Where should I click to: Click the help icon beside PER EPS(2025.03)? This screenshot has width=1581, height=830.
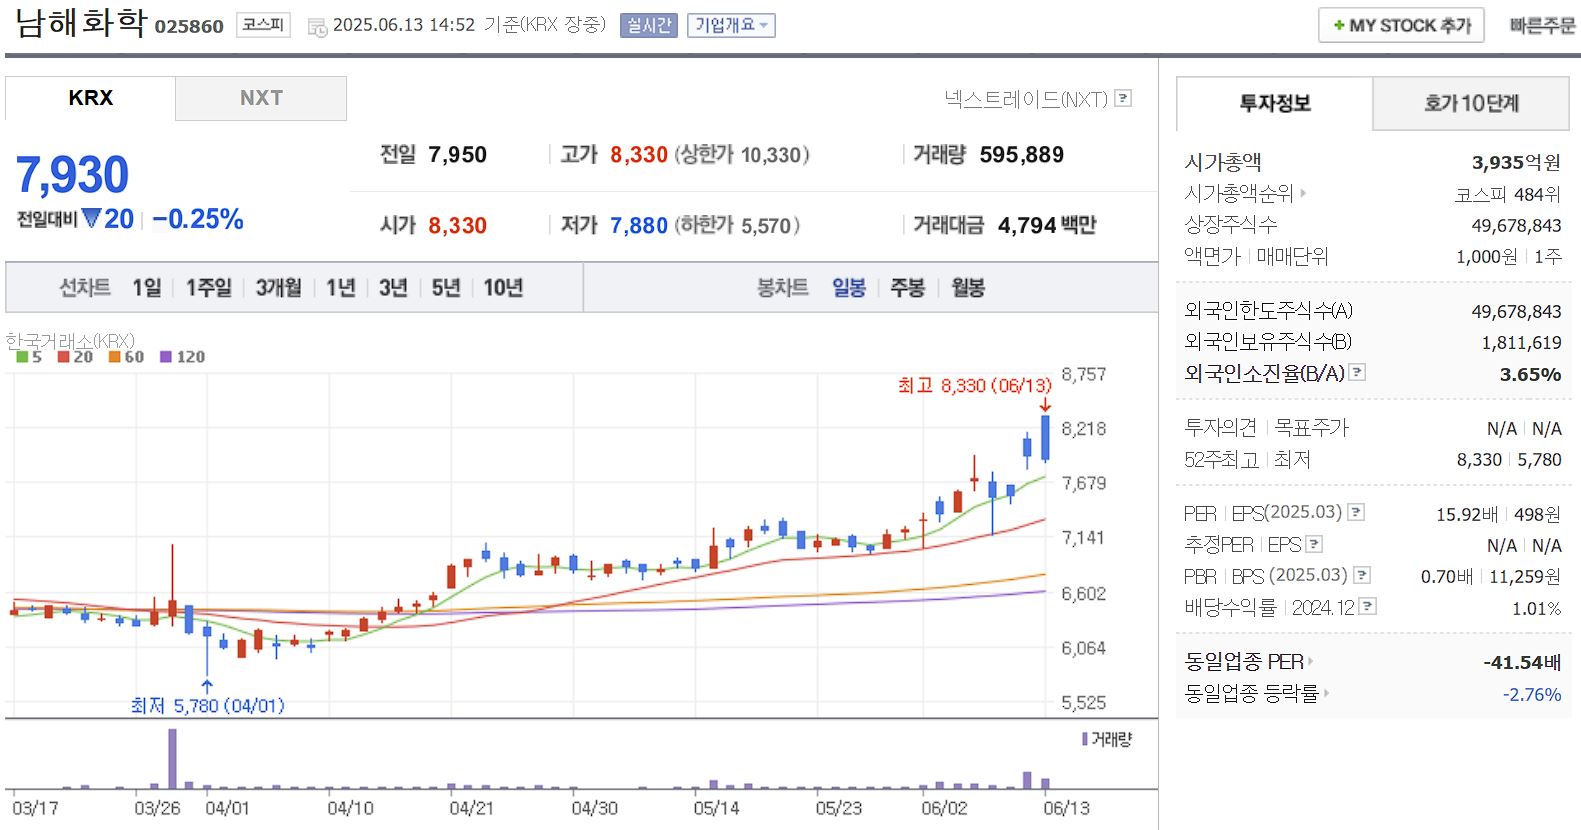(1356, 512)
